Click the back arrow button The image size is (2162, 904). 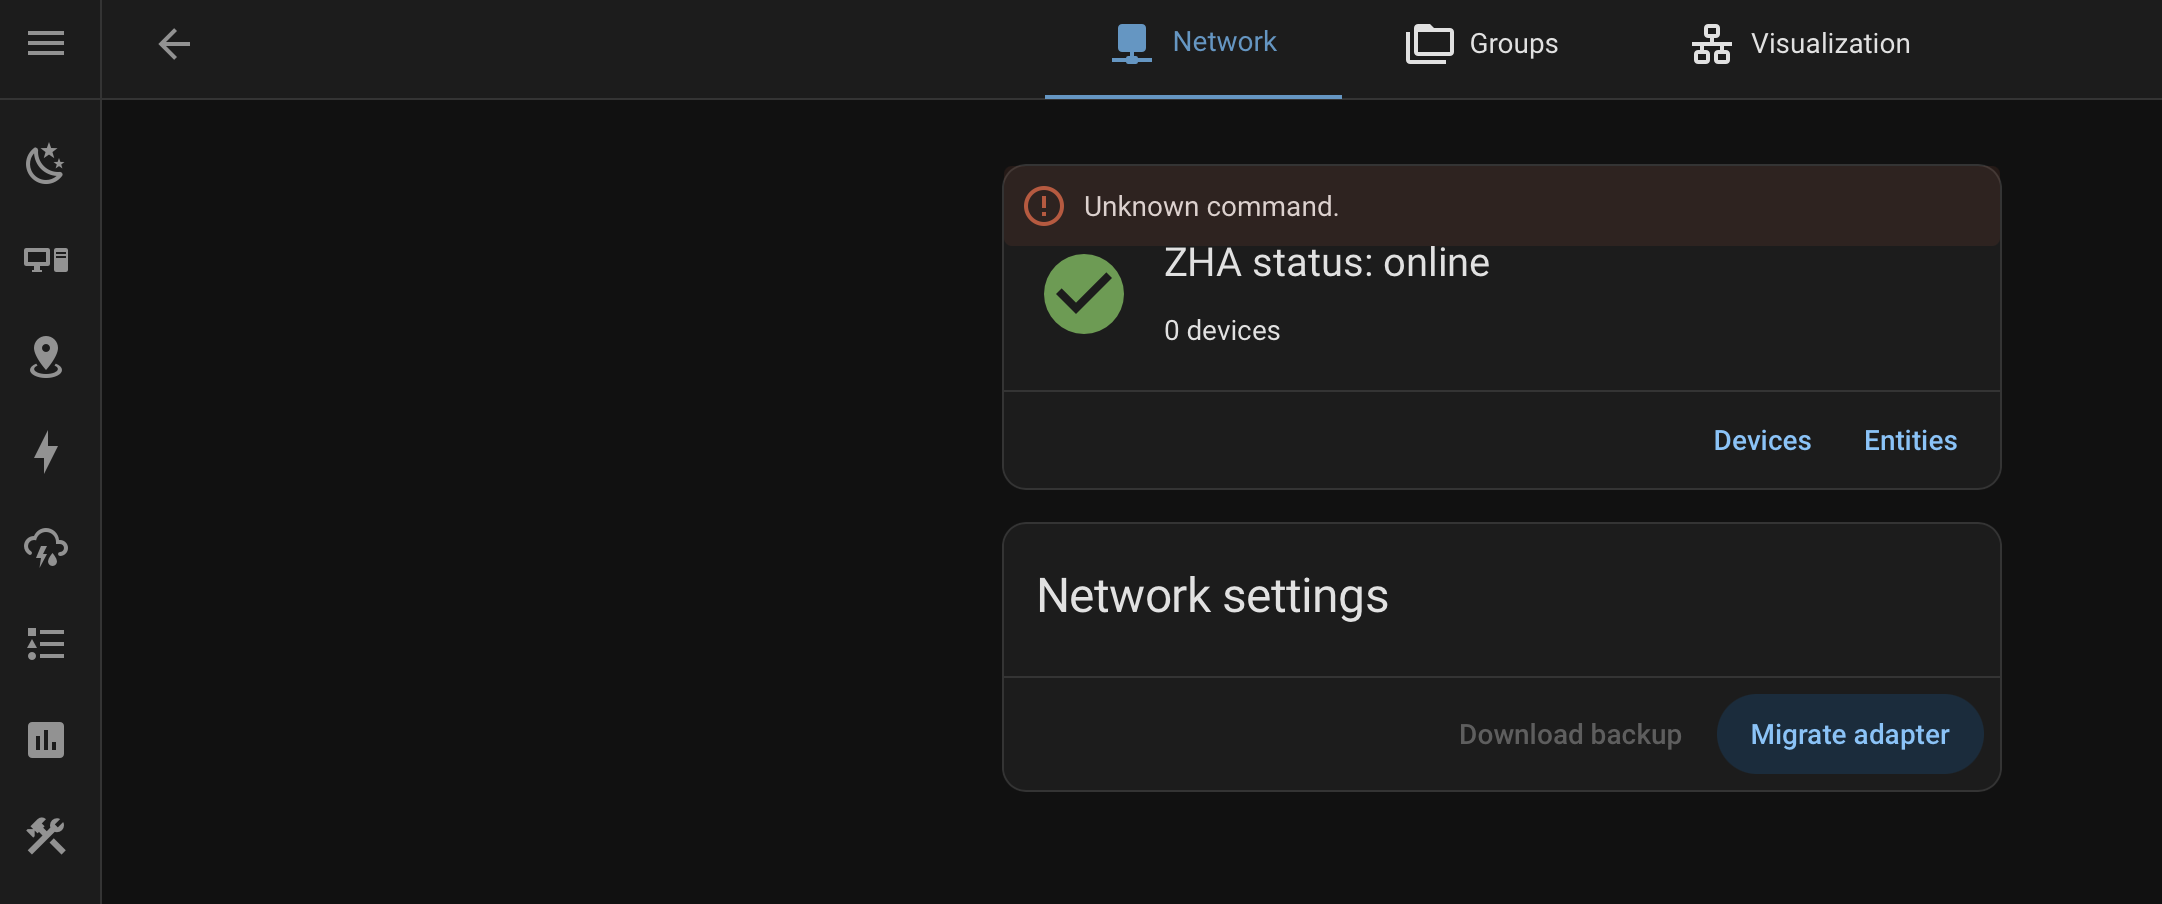click(174, 44)
